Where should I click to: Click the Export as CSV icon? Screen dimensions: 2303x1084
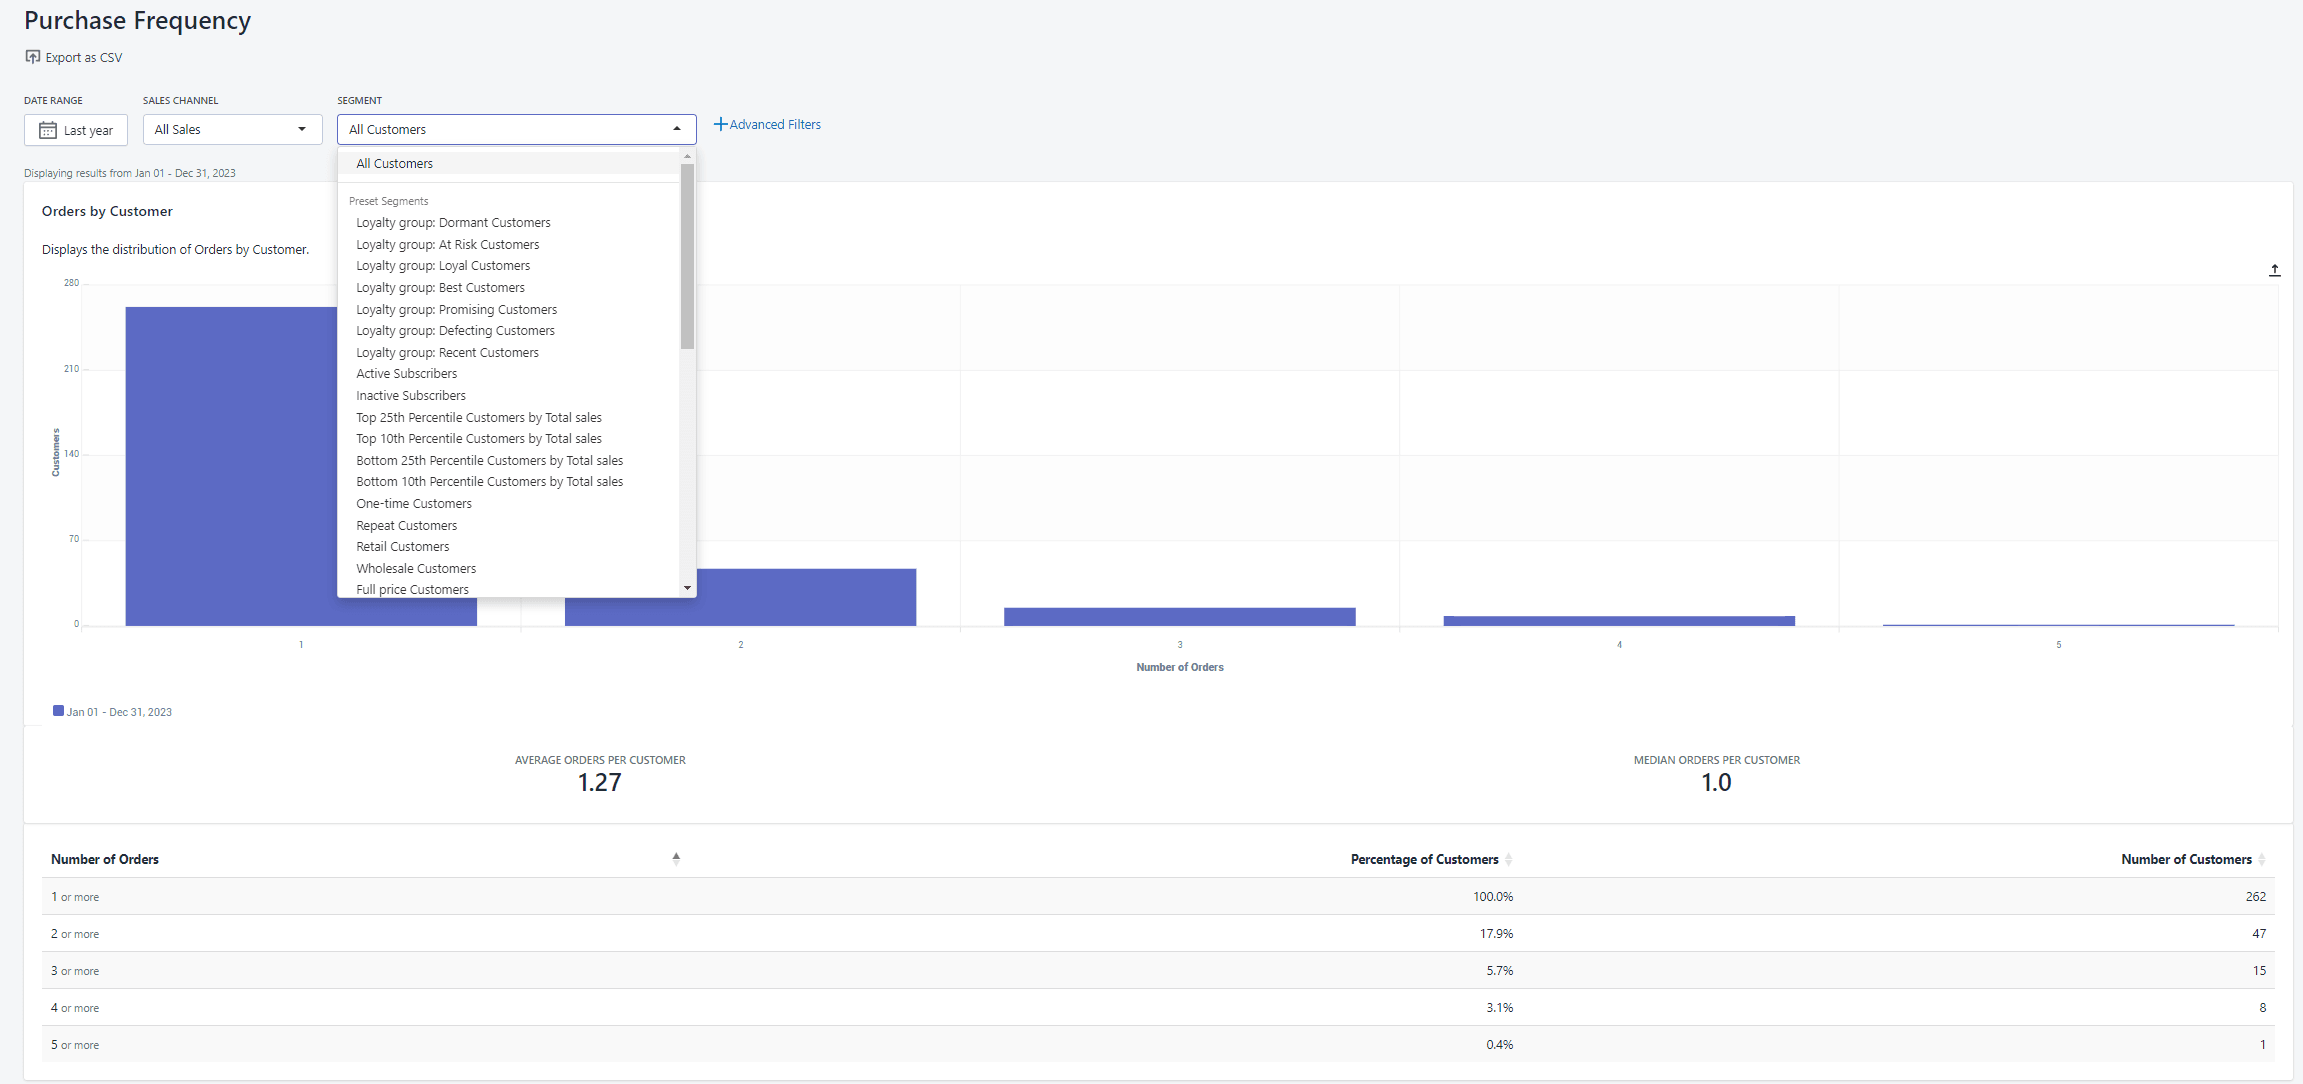(33, 57)
